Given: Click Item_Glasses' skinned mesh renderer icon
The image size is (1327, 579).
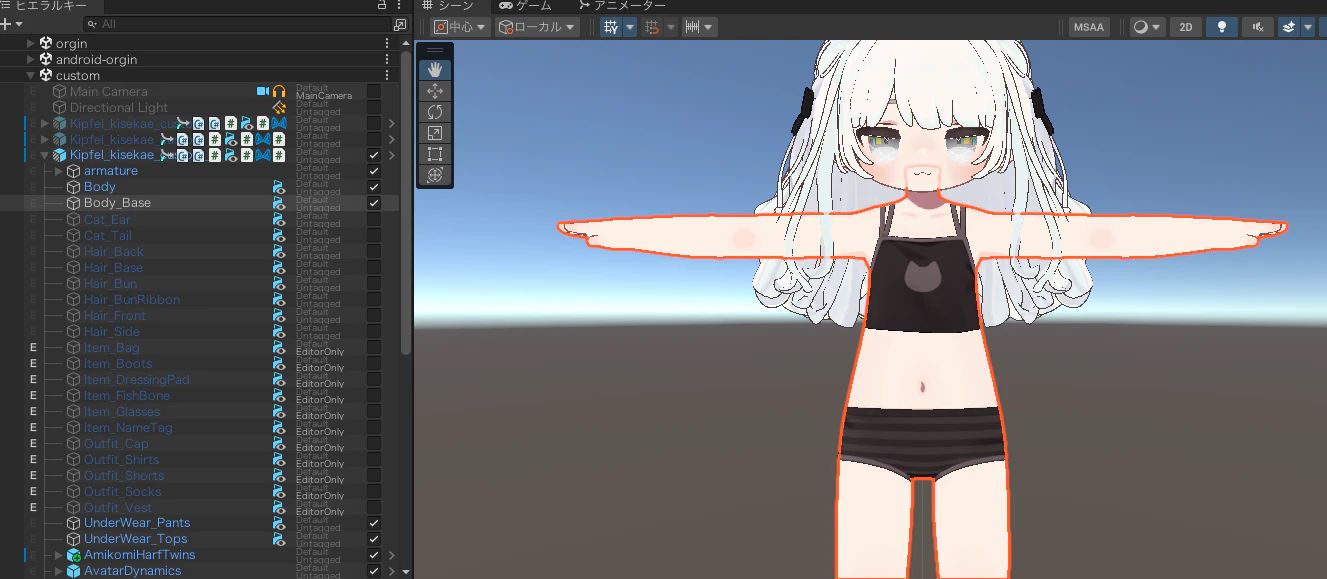Looking at the screenshot, I should click(279, 411).
